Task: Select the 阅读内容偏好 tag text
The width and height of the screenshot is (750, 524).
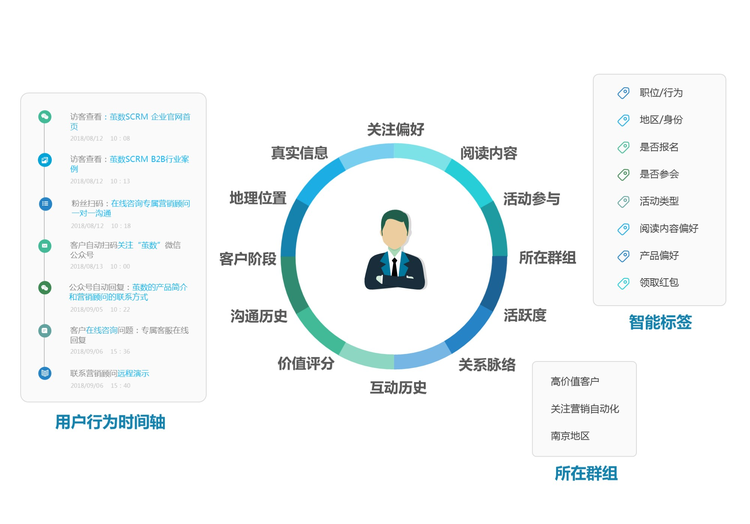Action: point(669,229)
